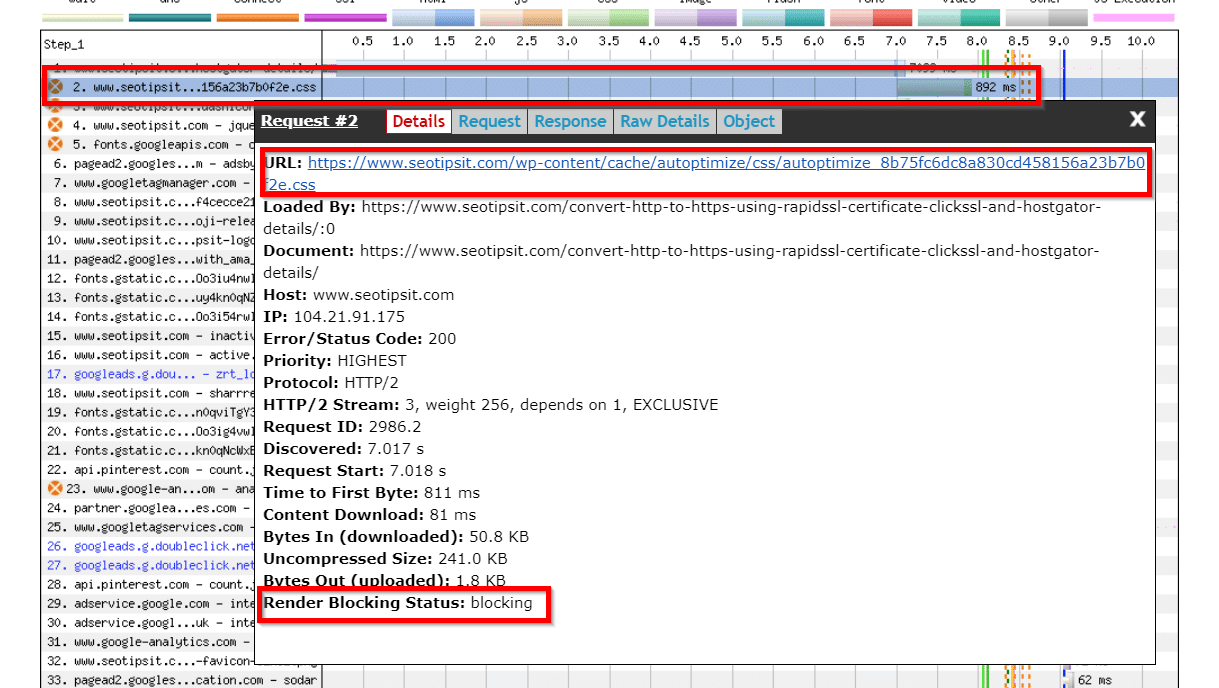Select request 17 googleads doubleclick row
The width and height of the screenshot is (1219, 688).
click(x=150, y=374)
